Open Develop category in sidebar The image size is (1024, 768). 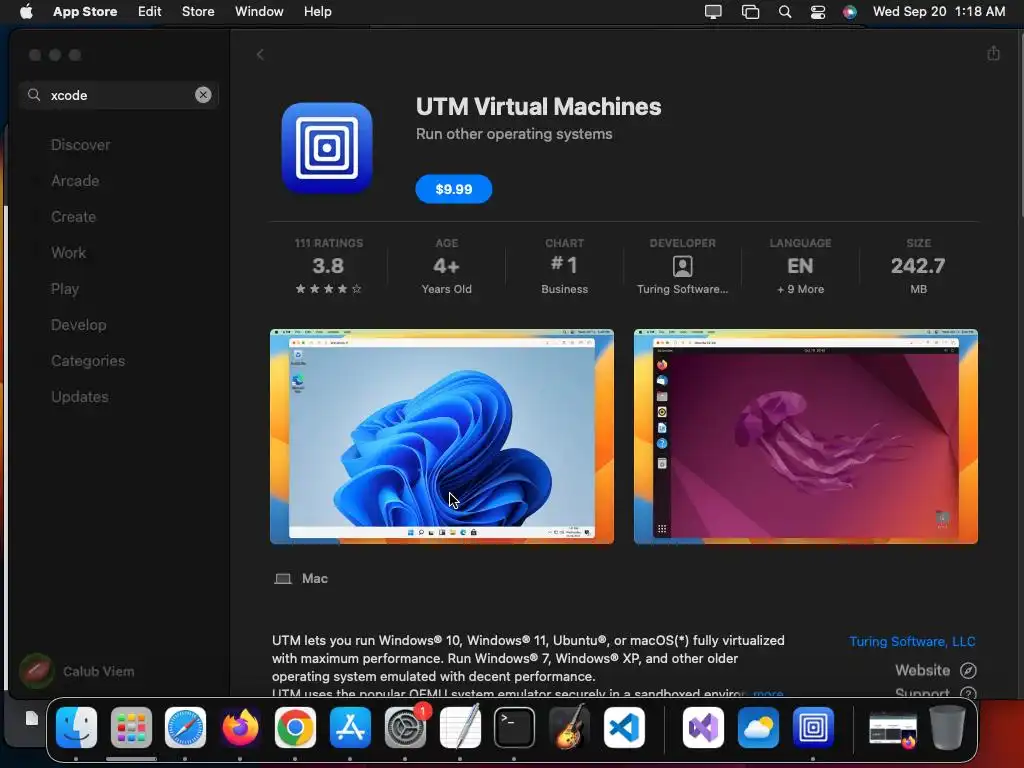pos(78,325)
